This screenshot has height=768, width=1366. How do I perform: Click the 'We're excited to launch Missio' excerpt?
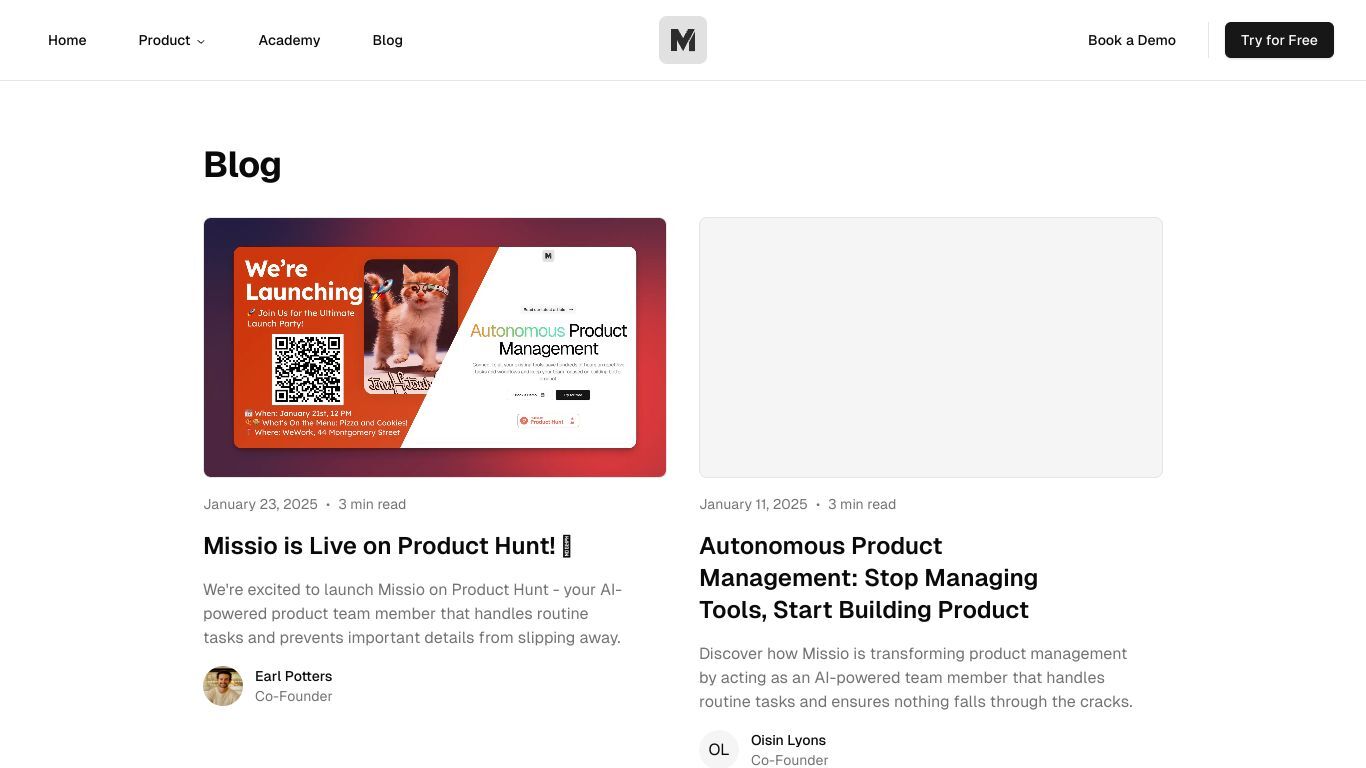(413, 613)
